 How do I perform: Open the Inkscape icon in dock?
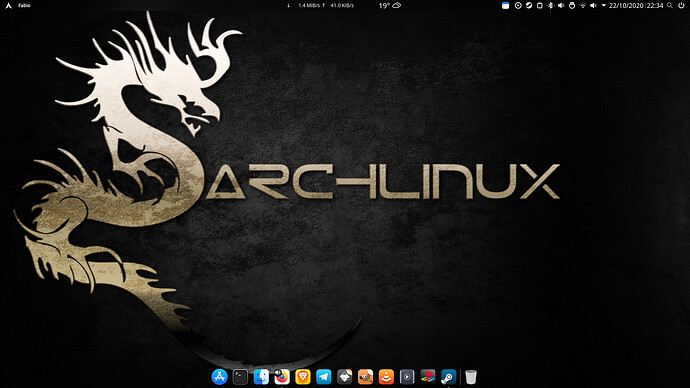(x=345, y=377)
